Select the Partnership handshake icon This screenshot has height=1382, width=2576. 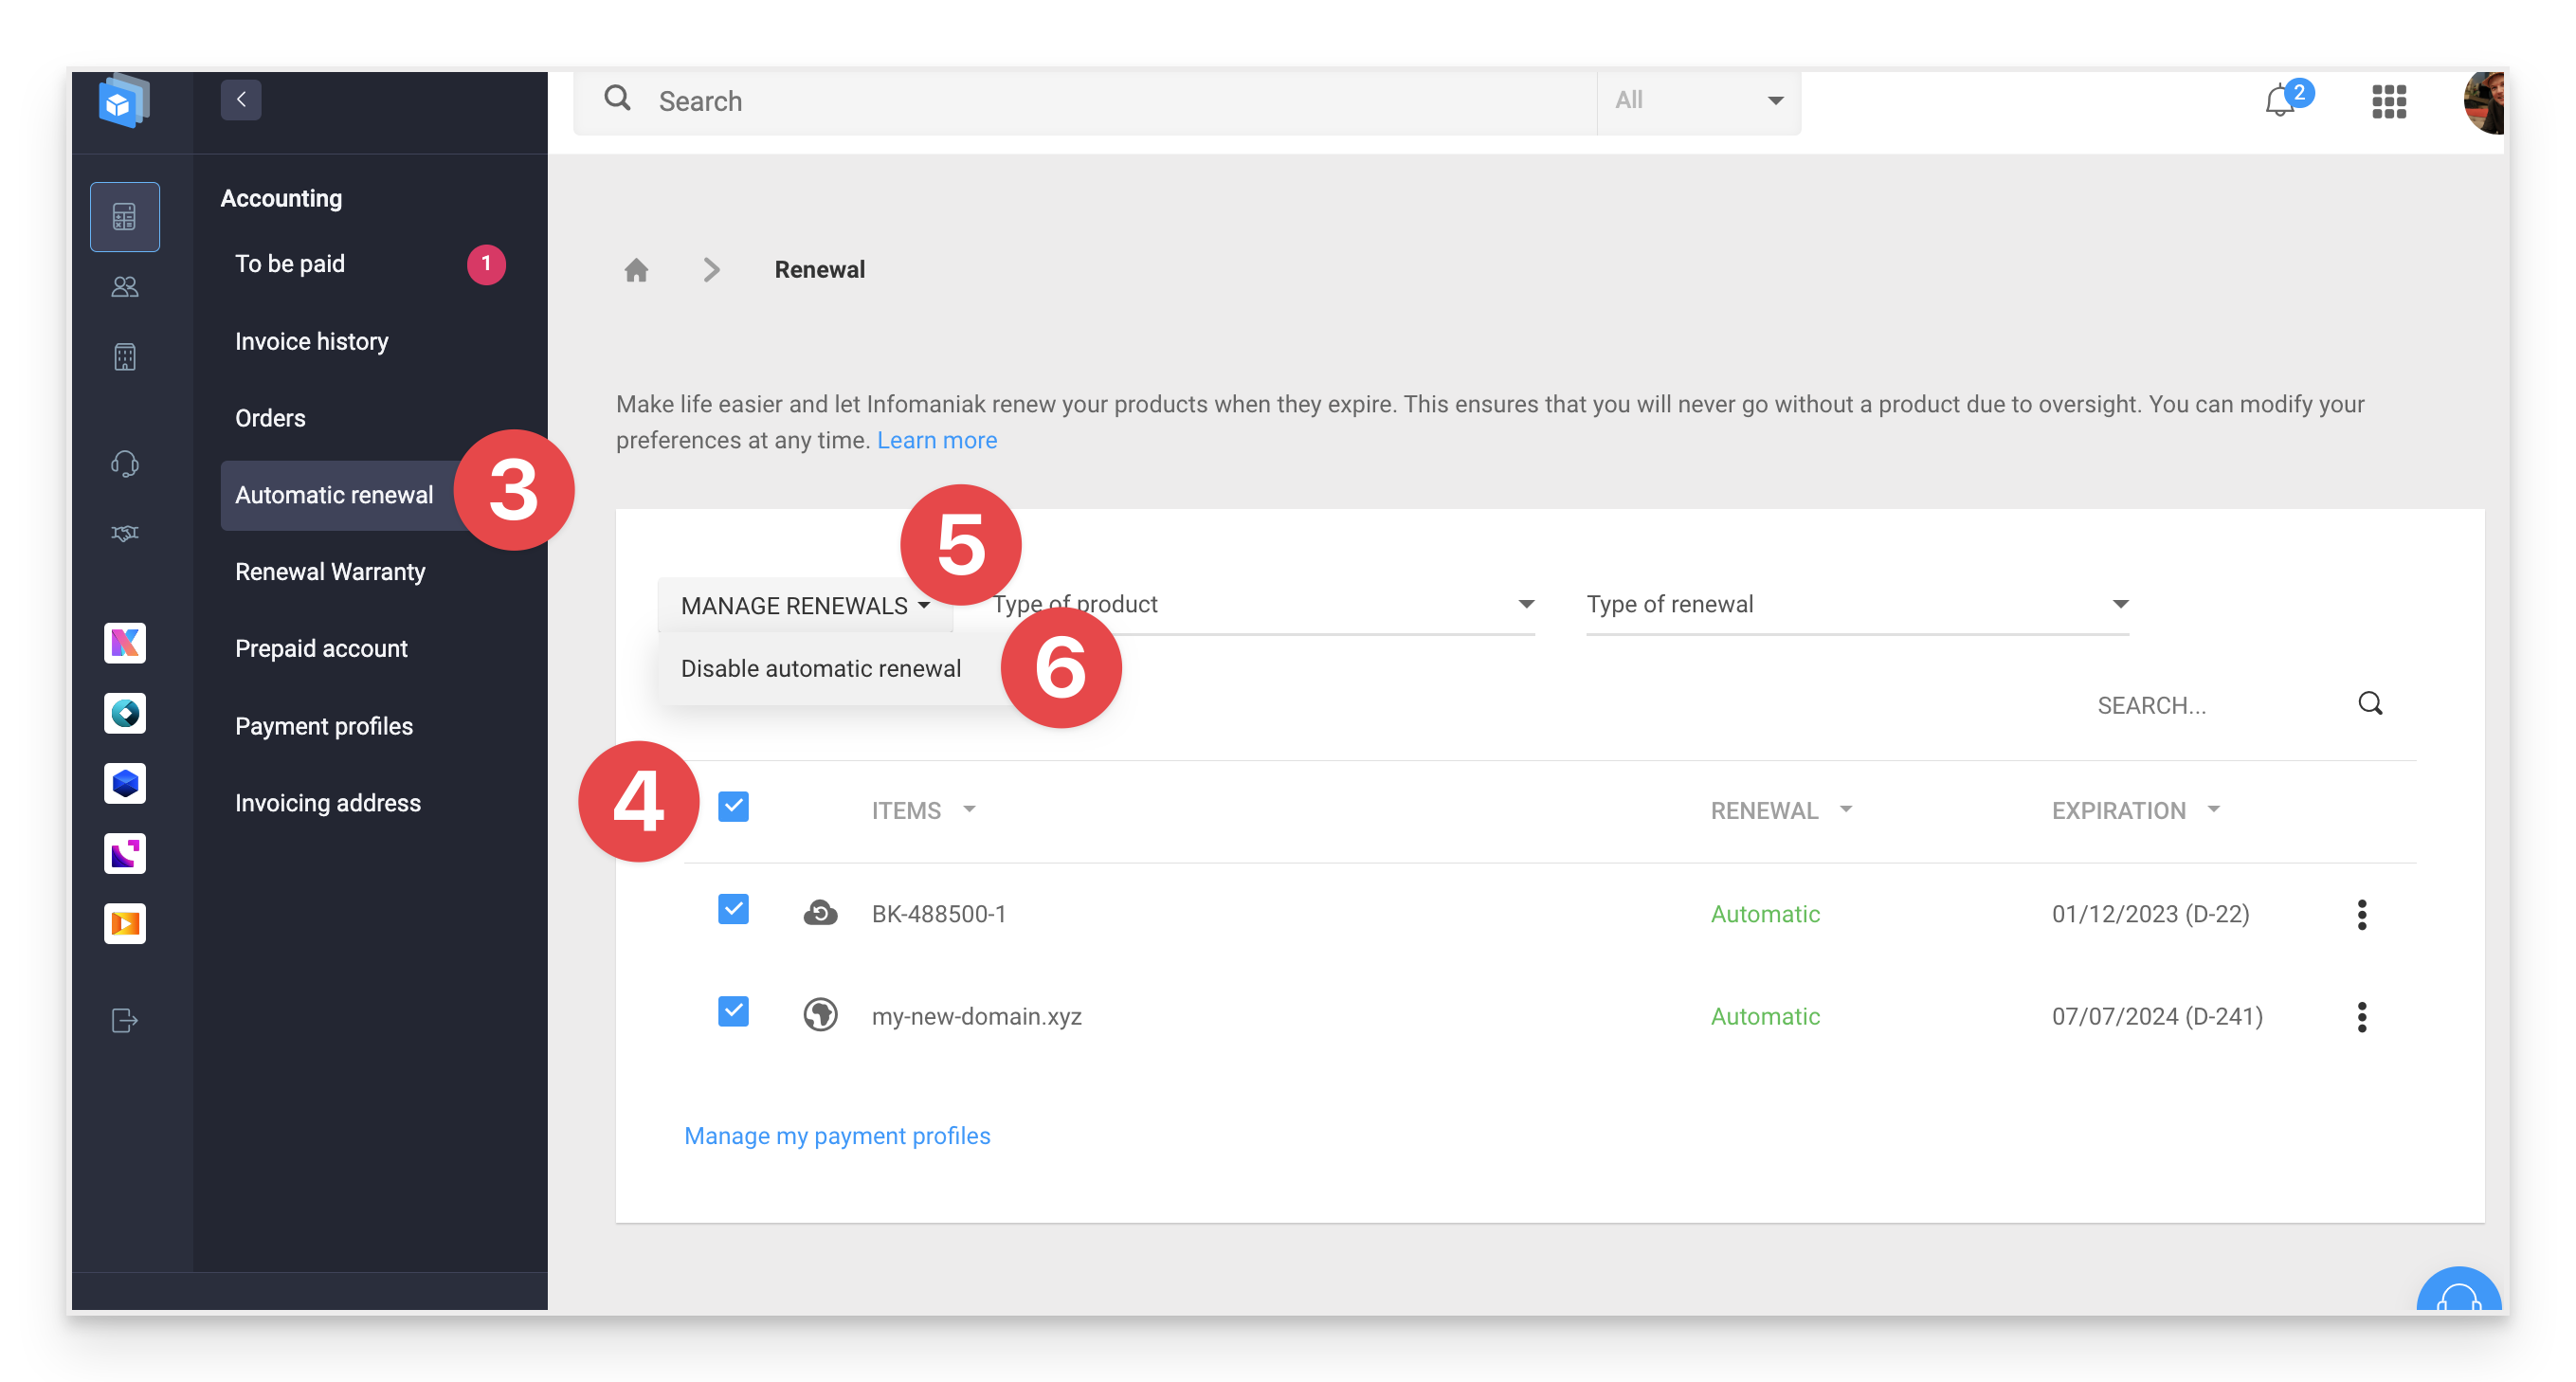click(x=124, y=532)
